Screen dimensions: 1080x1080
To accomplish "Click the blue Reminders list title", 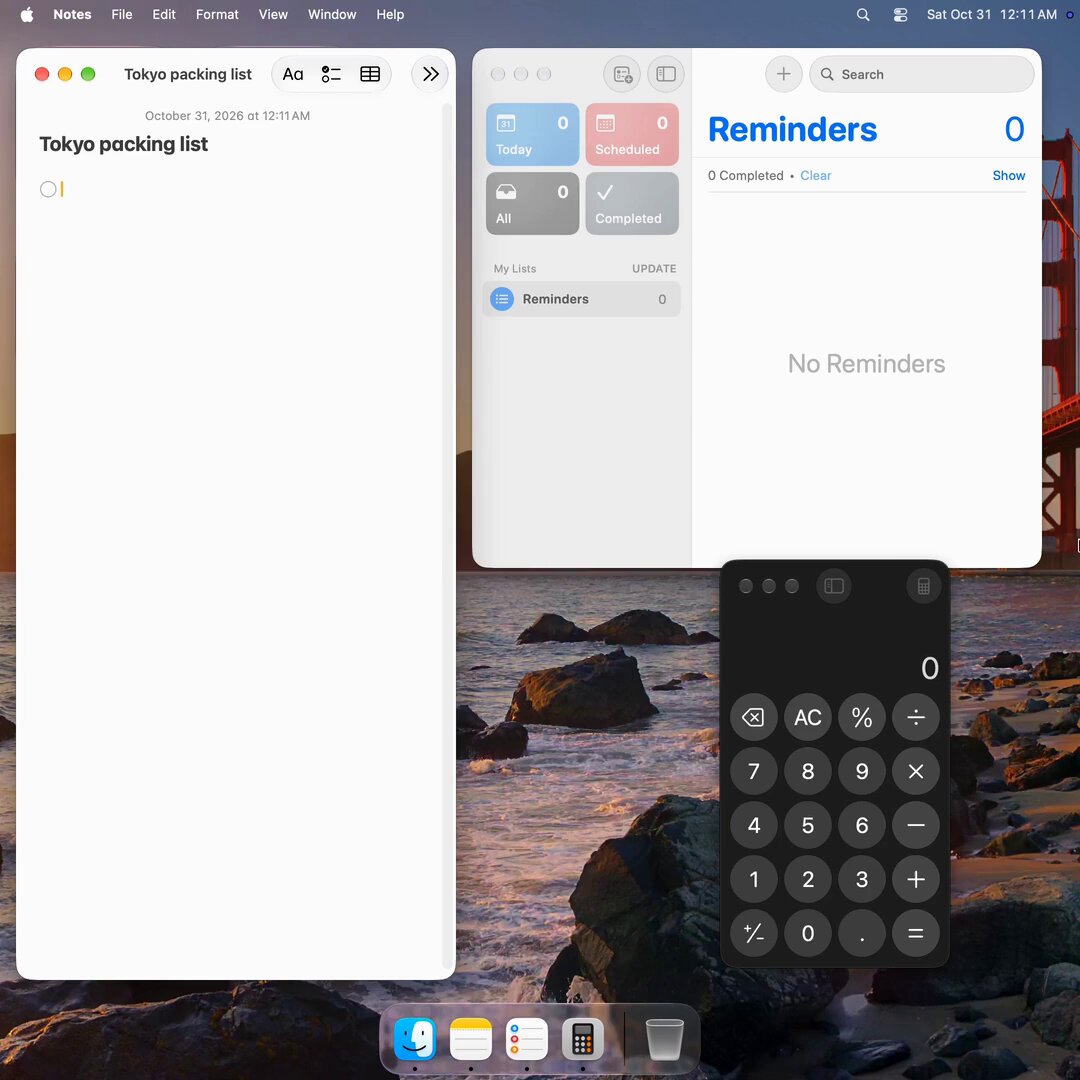I will (x=793, y=129).
